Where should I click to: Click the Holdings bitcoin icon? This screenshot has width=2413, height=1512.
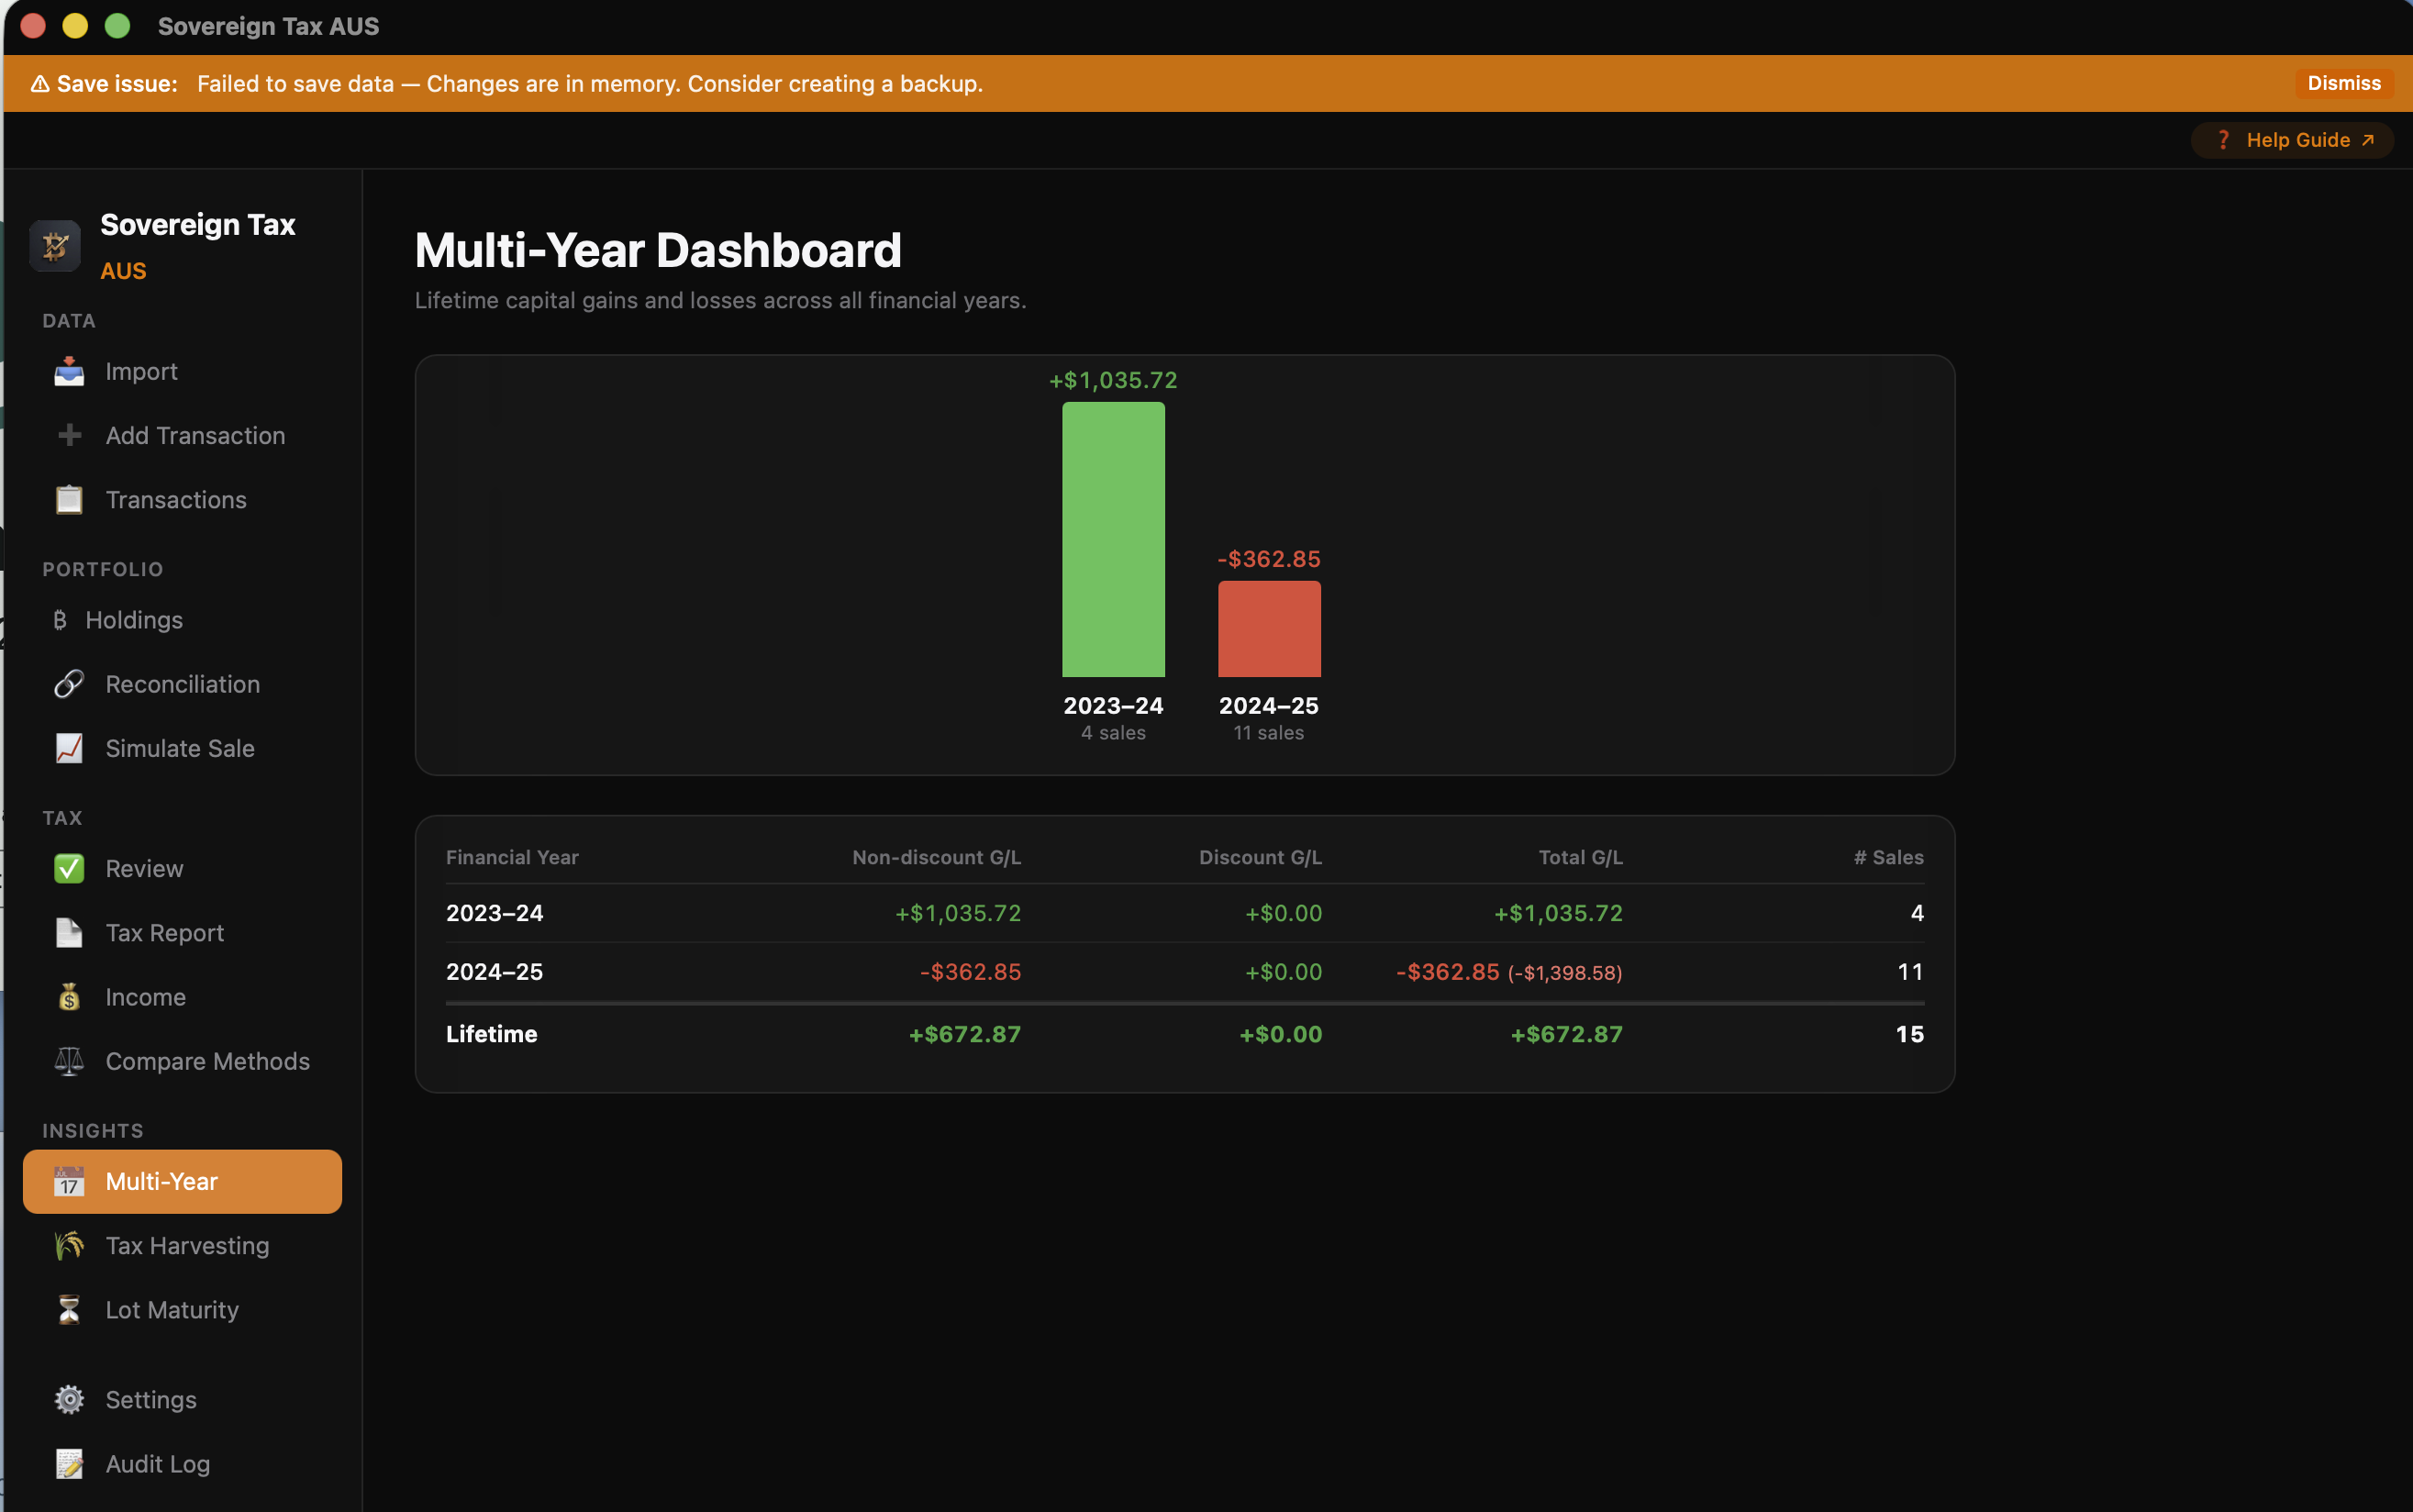tap(61, 620)
